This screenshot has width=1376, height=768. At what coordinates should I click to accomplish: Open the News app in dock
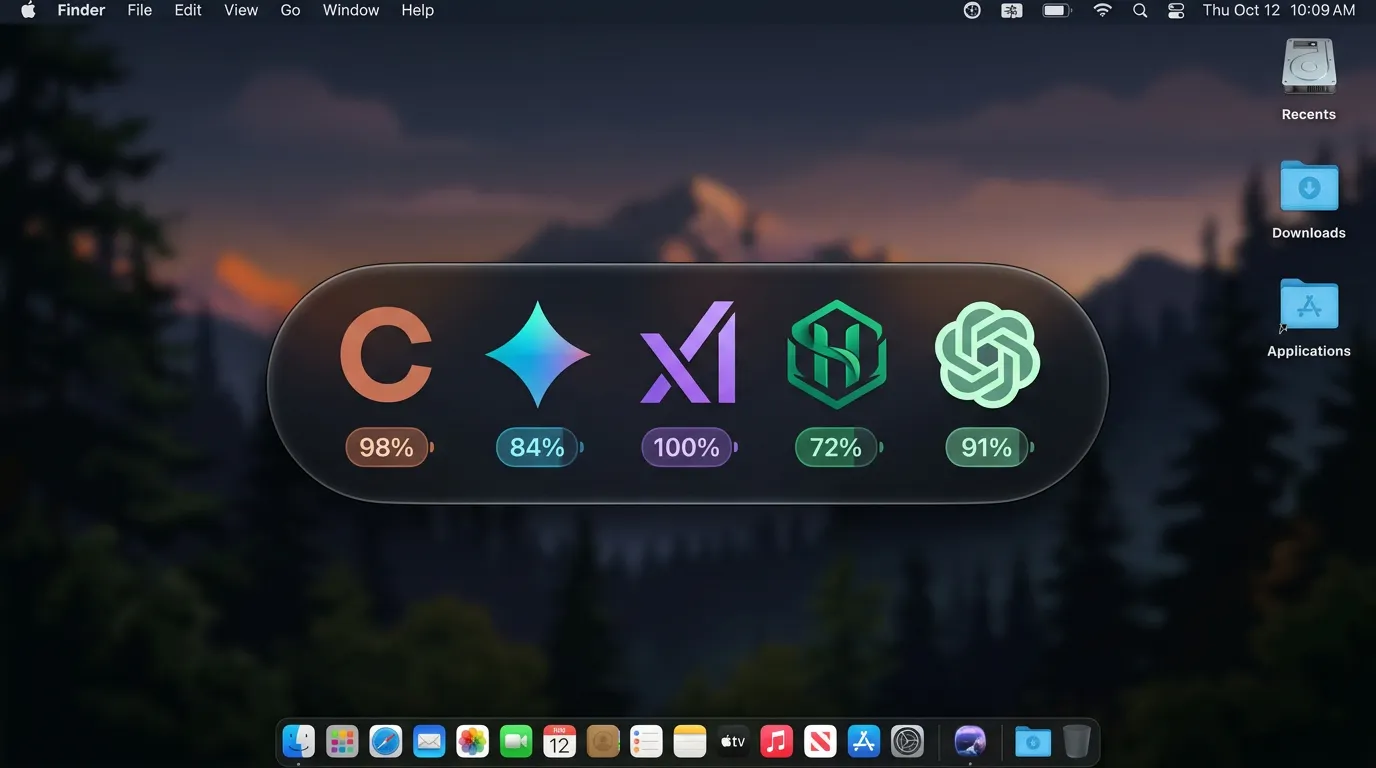[820, 741]
